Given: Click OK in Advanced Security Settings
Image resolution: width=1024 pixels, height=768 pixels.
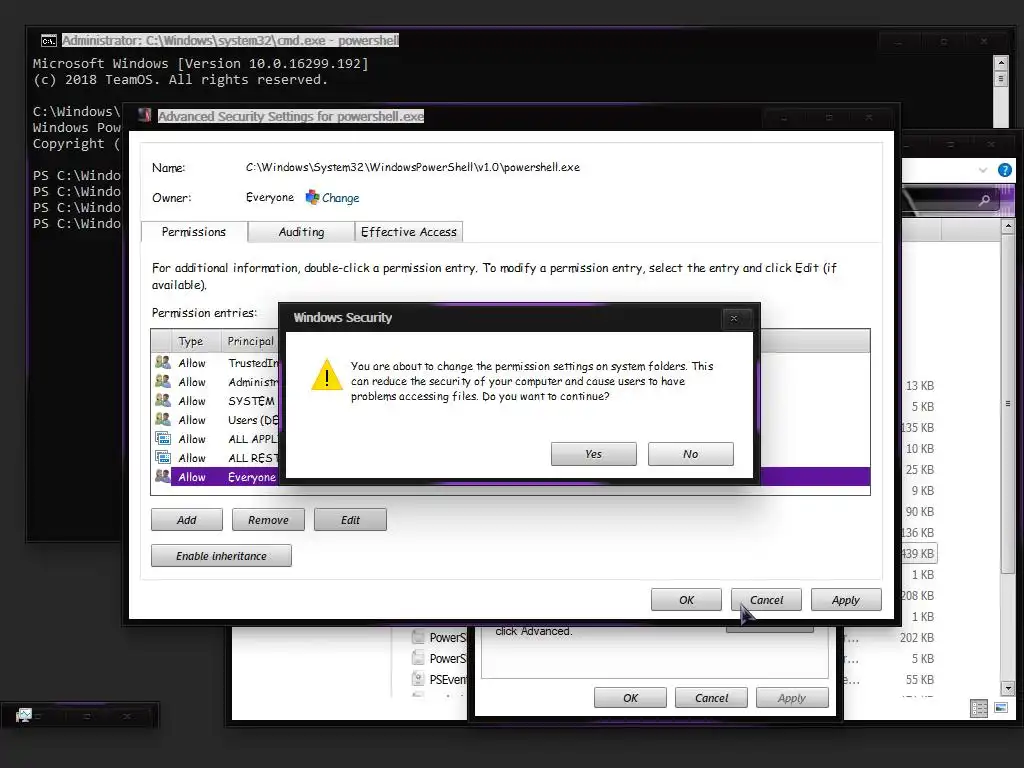Looking at the screenshot, I should tap(686, 600).
